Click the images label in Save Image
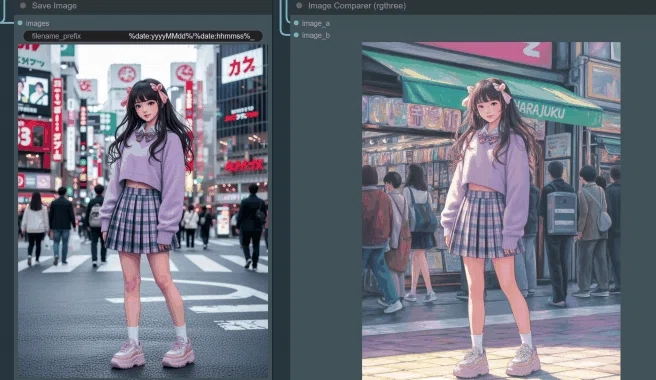The image size is (656, 380). (x=37, y=23)
